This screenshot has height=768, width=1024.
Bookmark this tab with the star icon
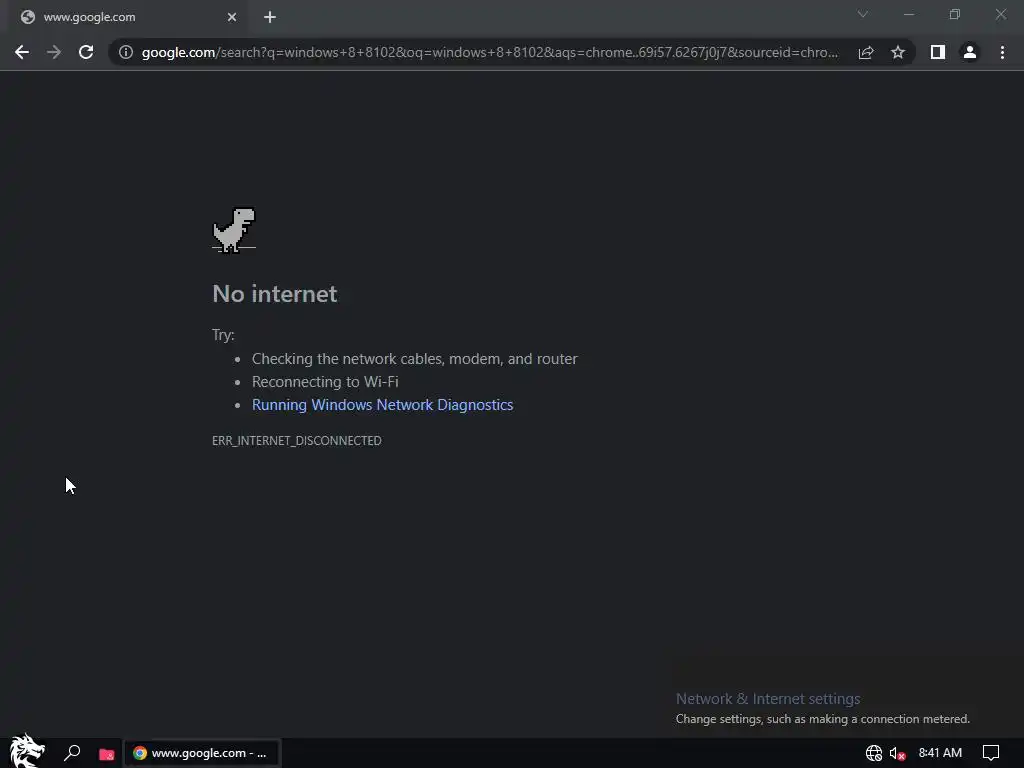(898, 52)
